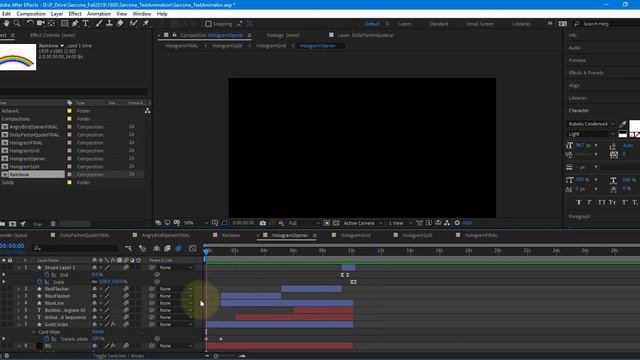Click the Draft 3D icon in timeline
Viewport: 640px width, 360px height.
(142, 248)
